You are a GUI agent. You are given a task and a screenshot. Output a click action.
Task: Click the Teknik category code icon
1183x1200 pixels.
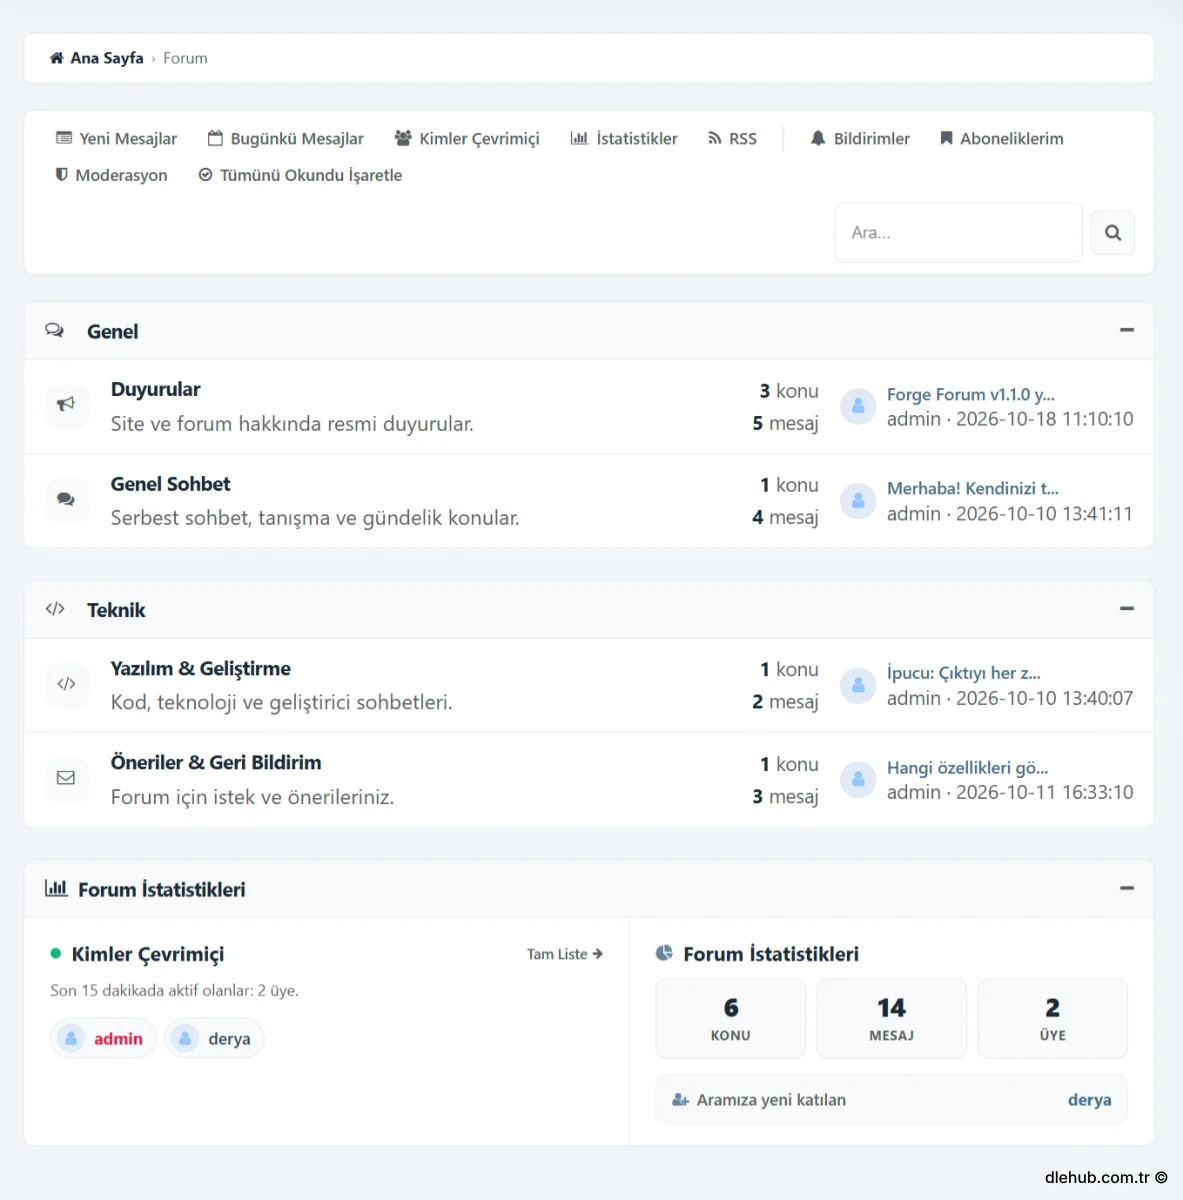(x=55, y=609)
